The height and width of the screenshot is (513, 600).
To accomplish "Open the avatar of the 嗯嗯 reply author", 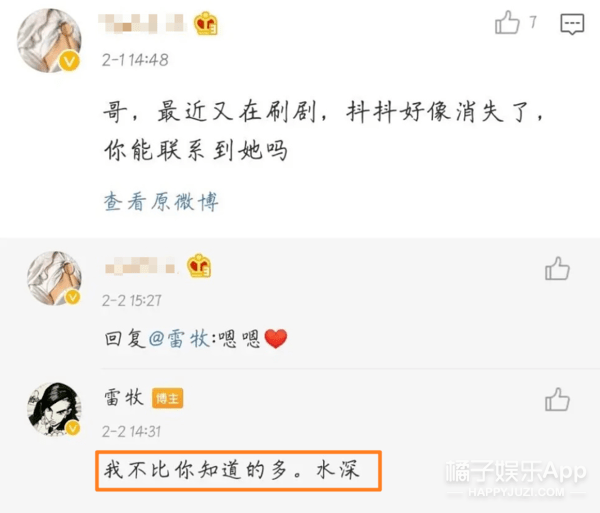I will click(x=54, y=278).
